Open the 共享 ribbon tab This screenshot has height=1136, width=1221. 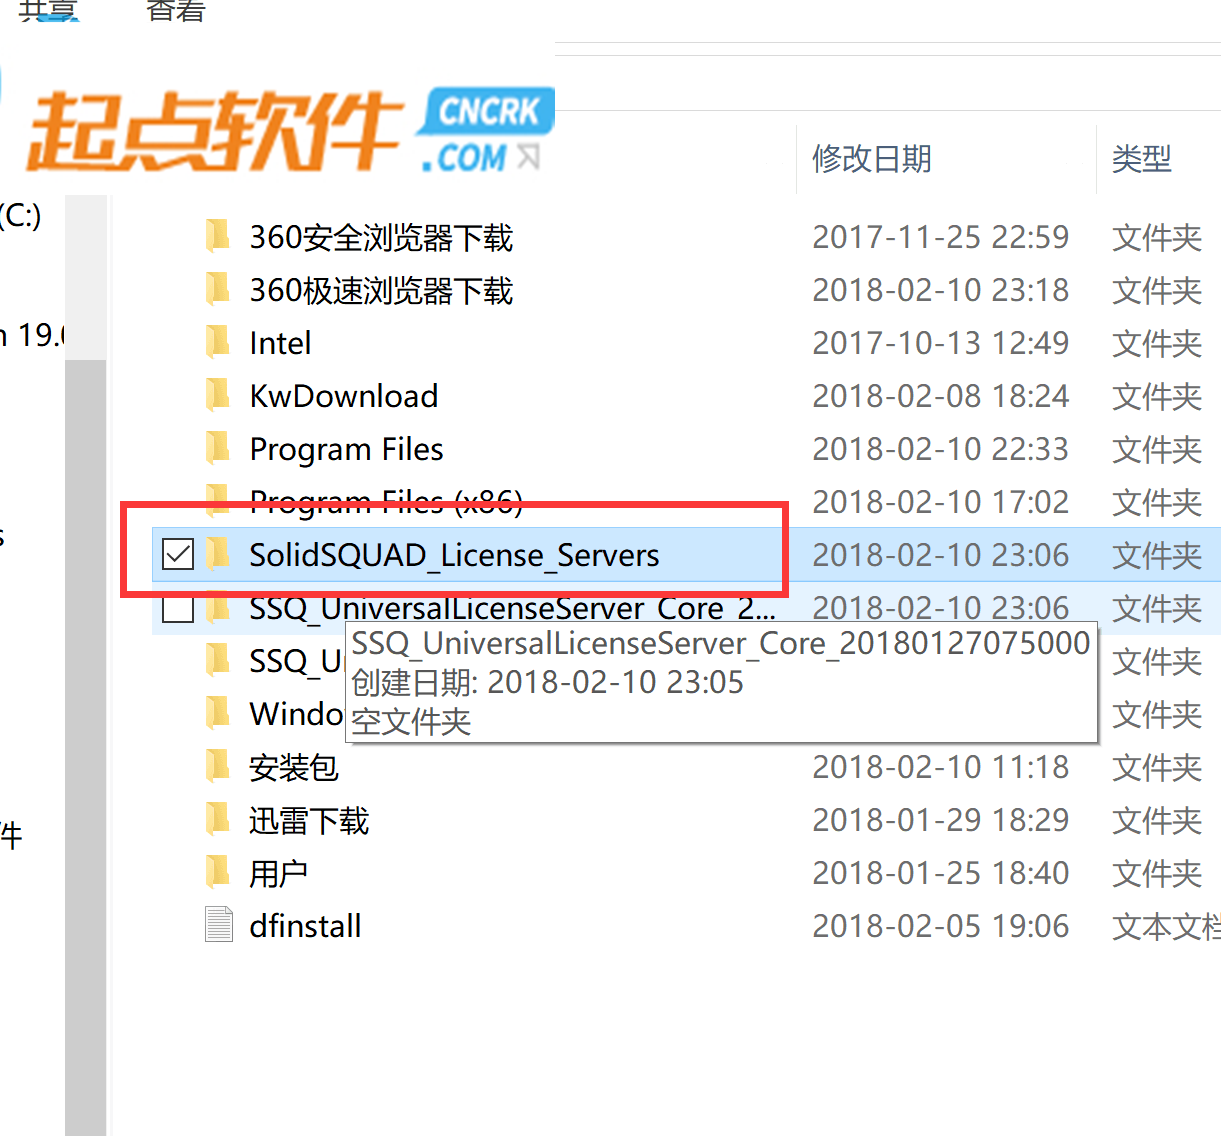(x=48, y=10)
